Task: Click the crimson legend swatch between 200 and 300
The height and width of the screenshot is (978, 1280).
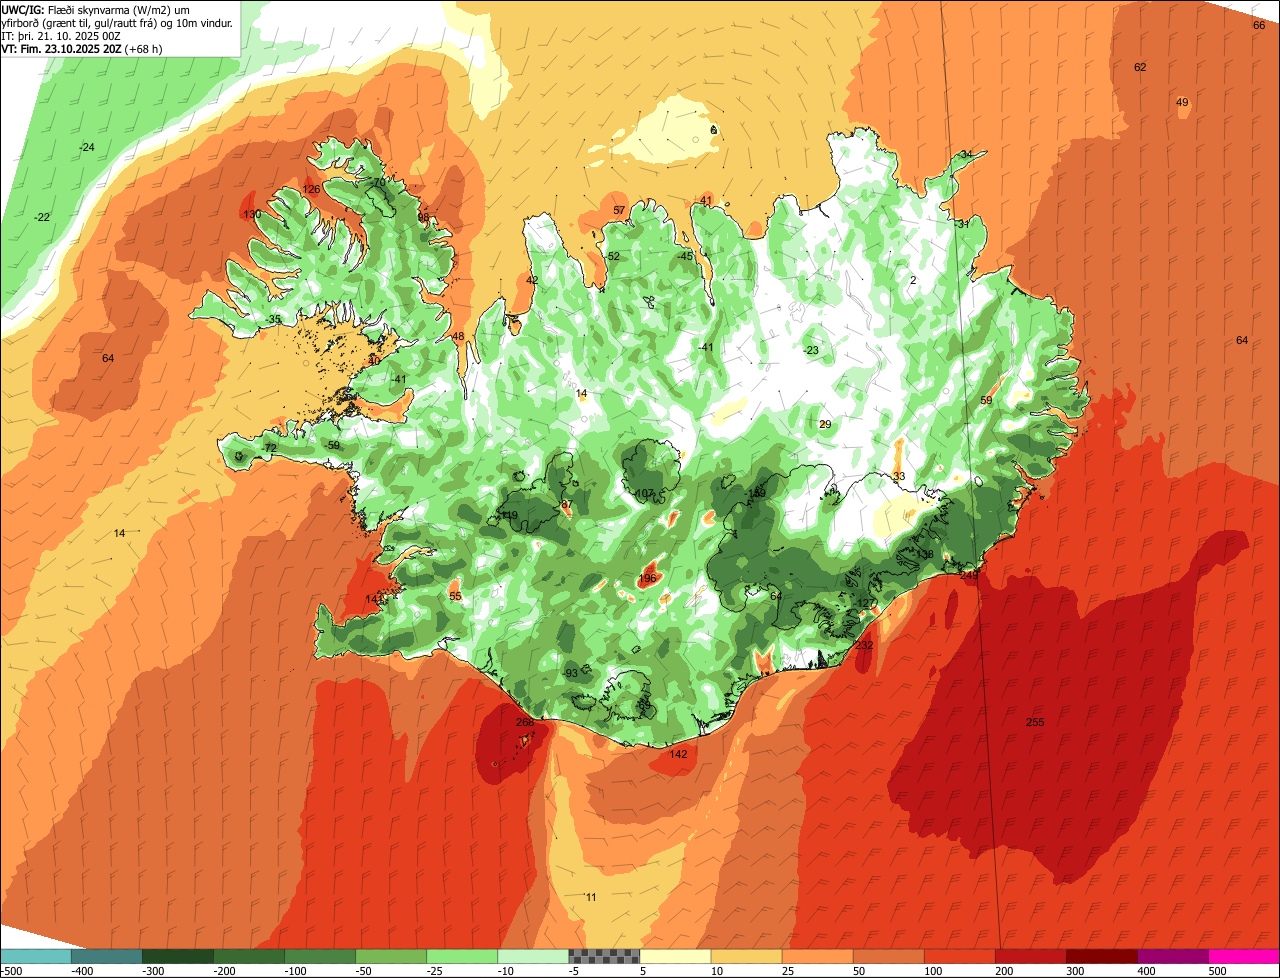Action: (x=1031, y=956)
